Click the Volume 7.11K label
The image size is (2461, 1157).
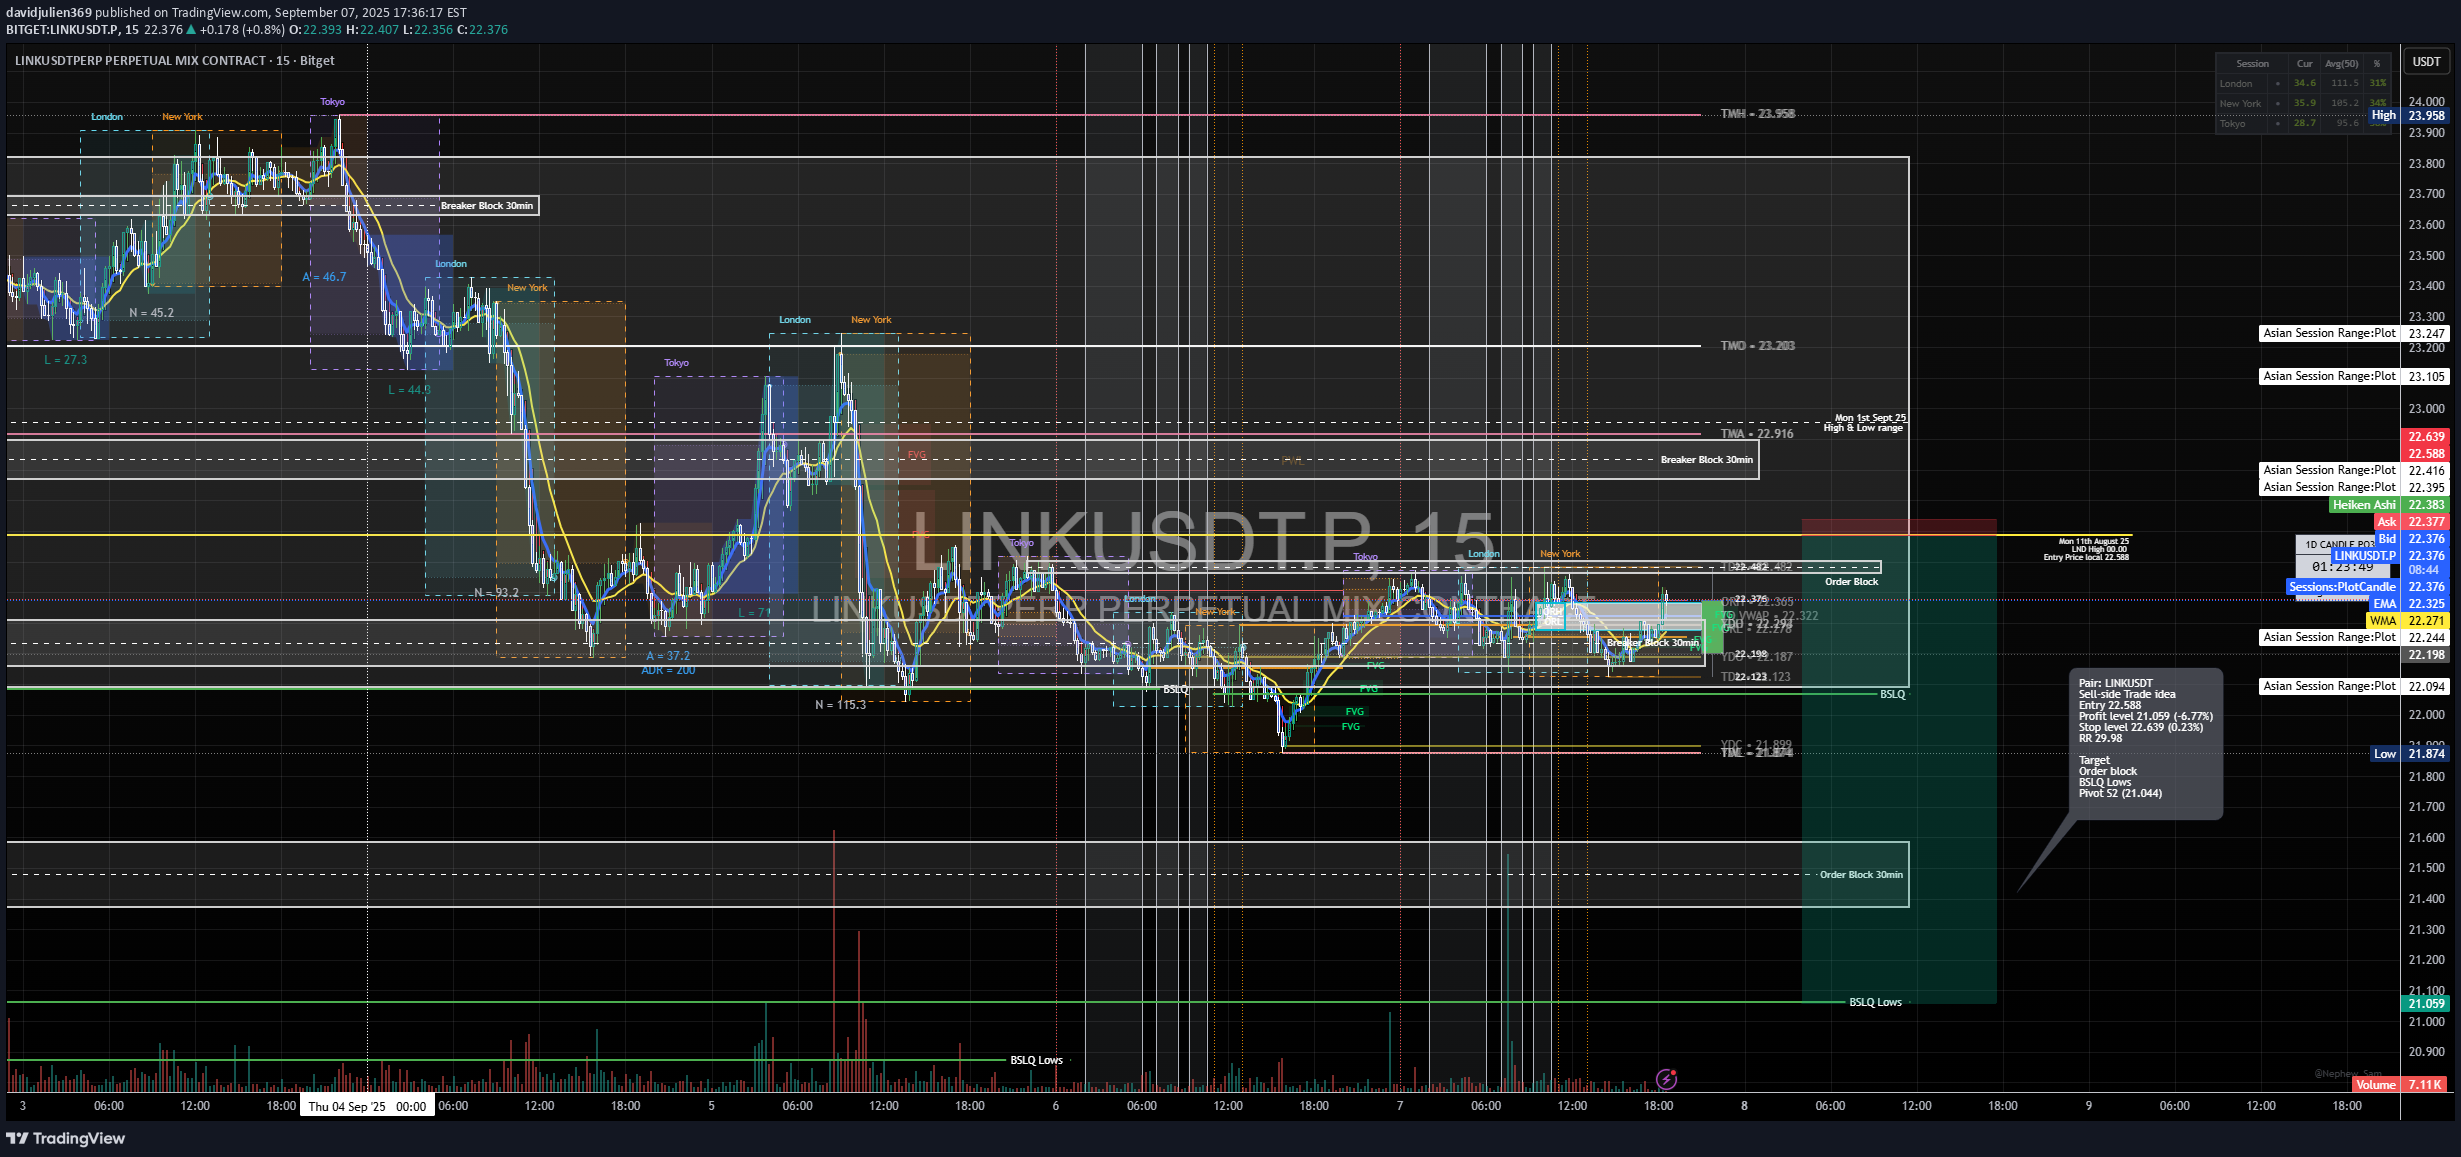(2400, 1084)
